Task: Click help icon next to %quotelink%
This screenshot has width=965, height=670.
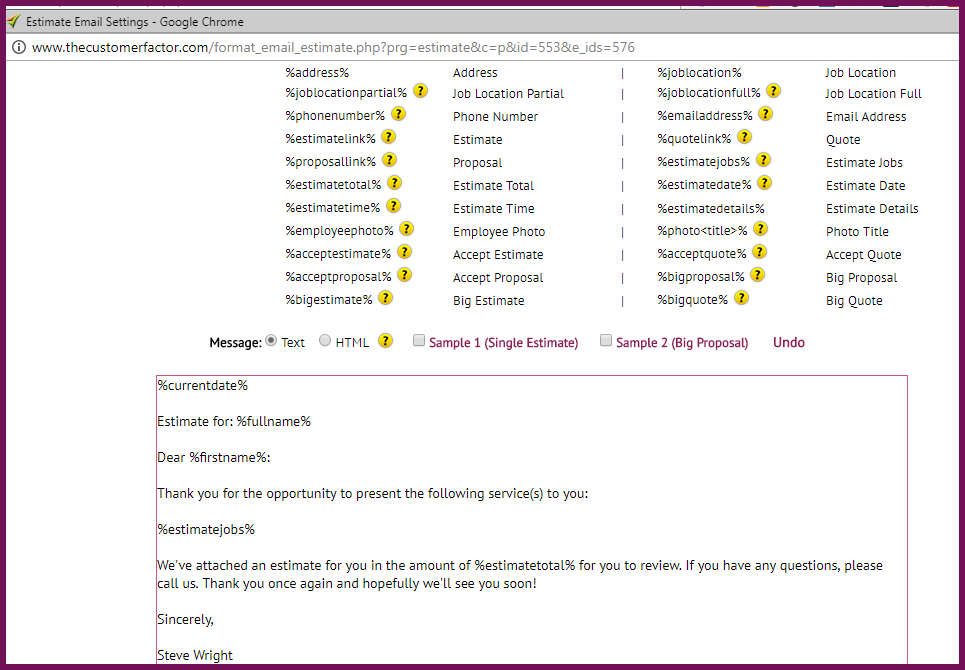Action: pos(745,137)
